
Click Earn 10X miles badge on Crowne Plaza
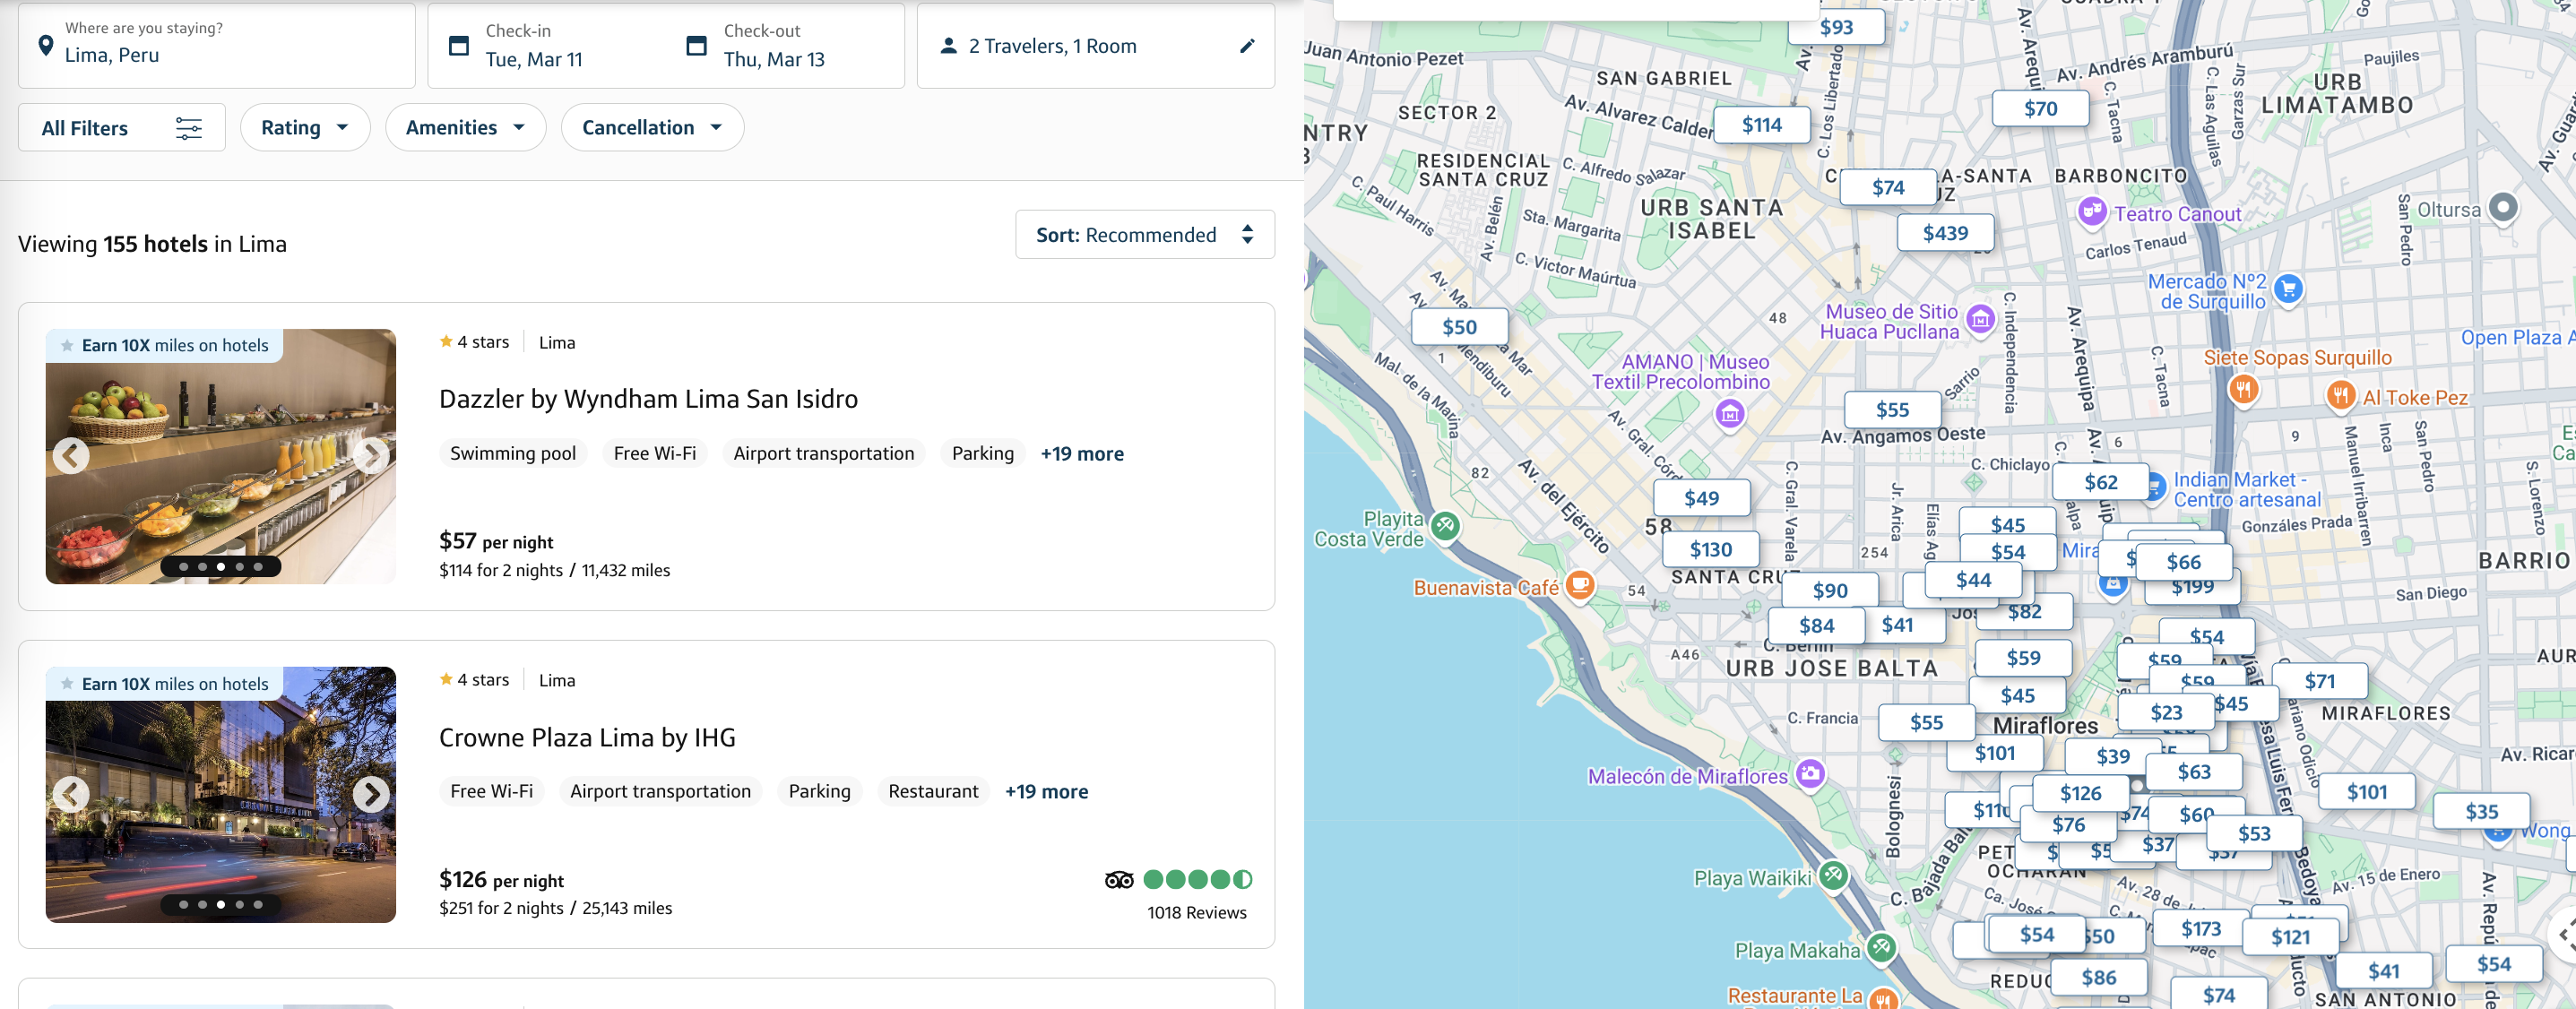coord(165,684)
